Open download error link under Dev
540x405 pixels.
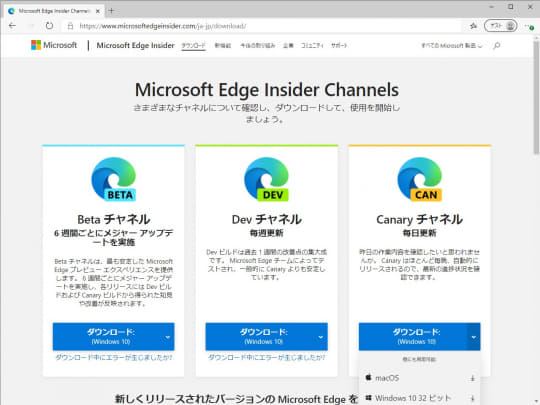coord(267,357)
